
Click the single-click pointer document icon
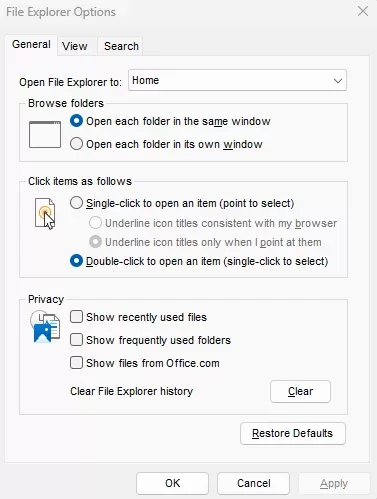[45, 214]
